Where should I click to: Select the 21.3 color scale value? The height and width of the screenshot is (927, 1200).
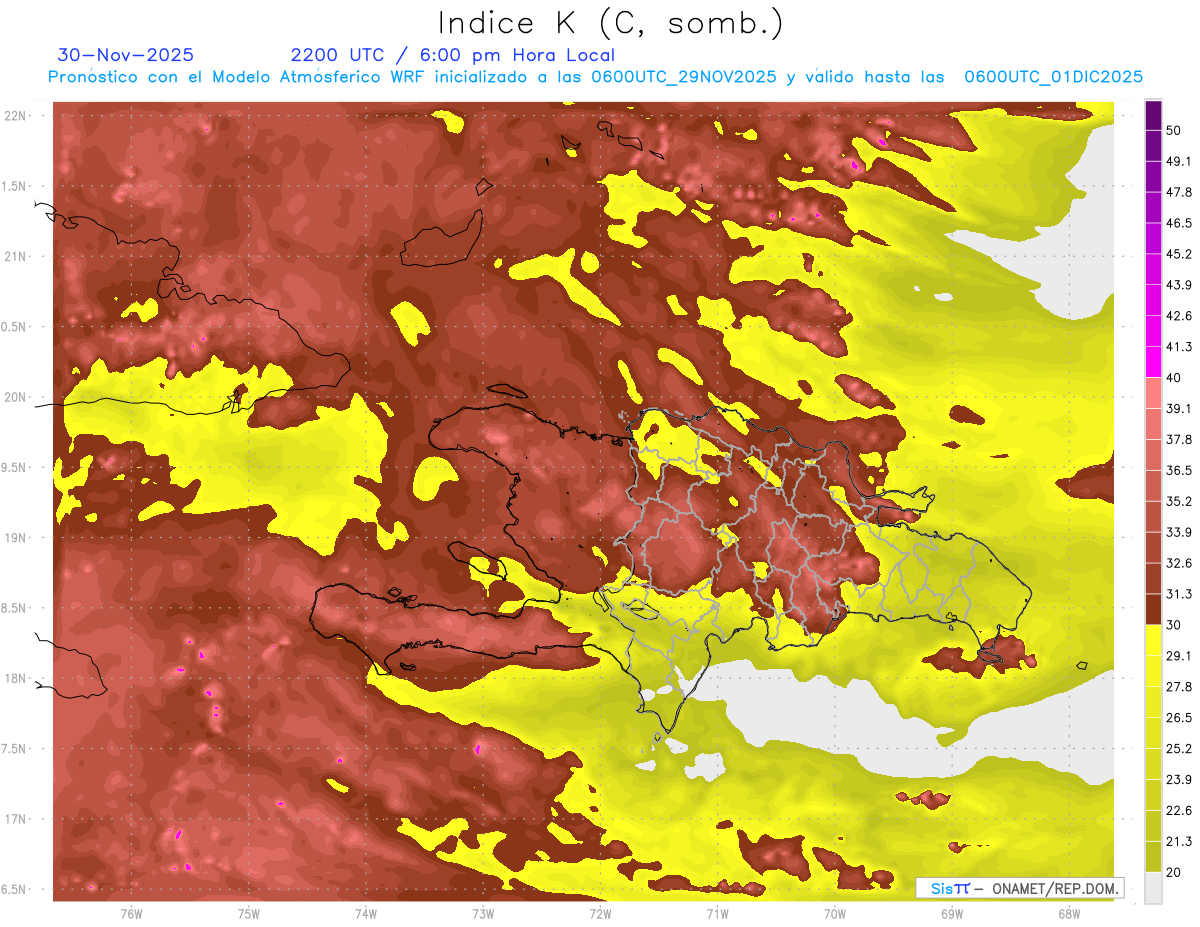1179,841
